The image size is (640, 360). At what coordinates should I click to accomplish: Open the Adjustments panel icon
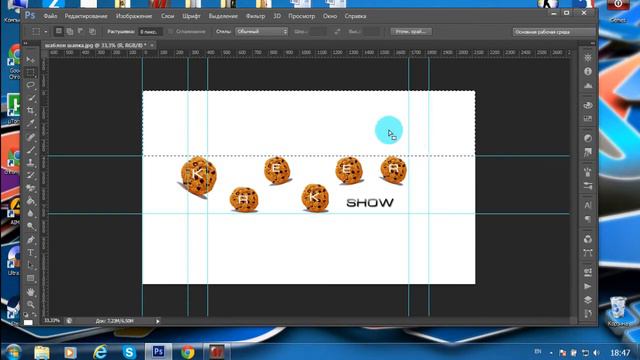click(x=588, y=138)
